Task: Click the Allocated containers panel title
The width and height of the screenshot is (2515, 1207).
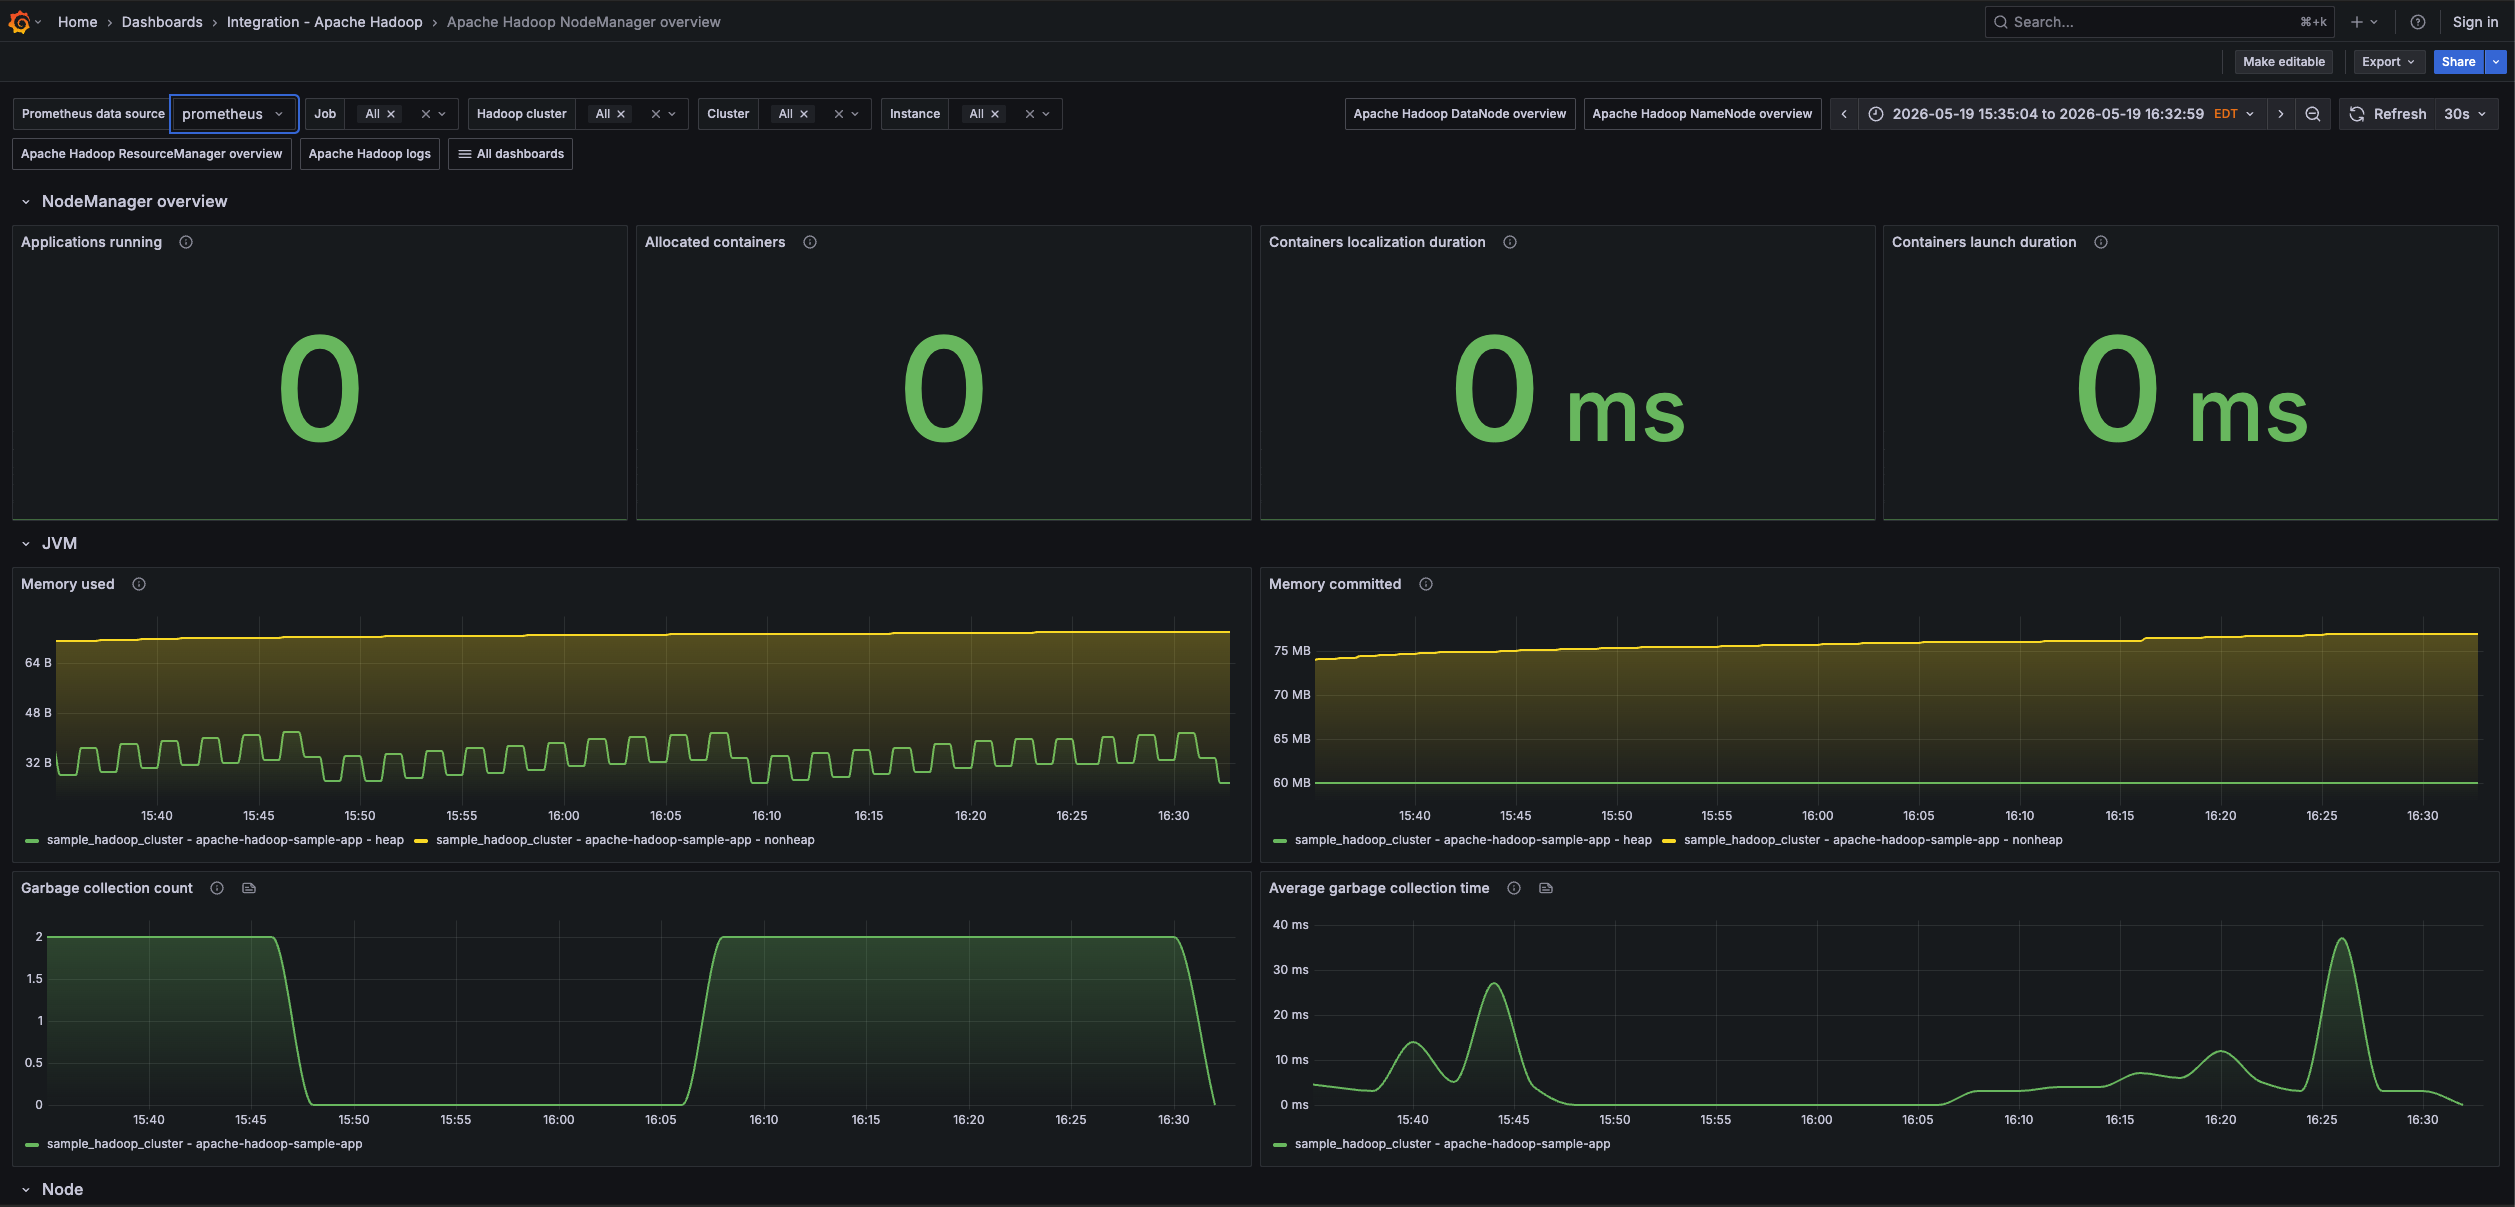Action: [x=715, y=242]
